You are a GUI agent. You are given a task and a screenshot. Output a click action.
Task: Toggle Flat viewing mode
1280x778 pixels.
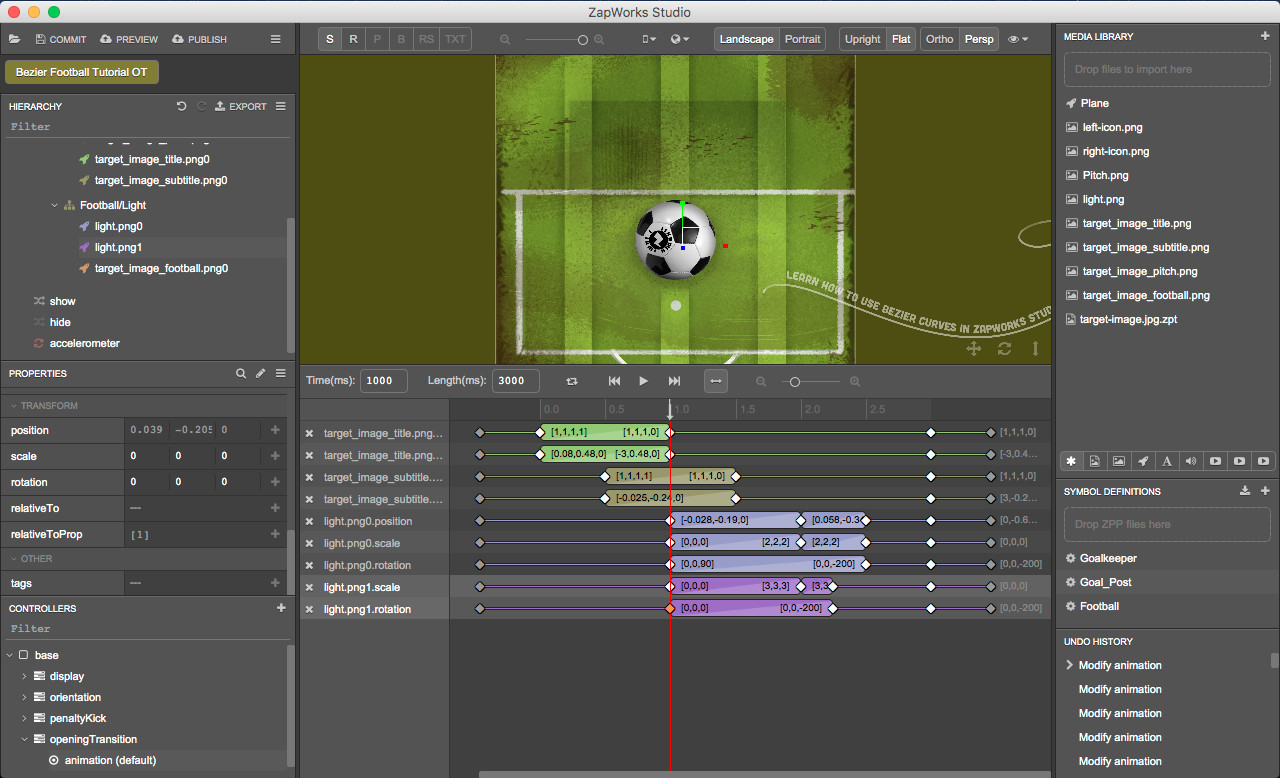[x=900, y=38]
